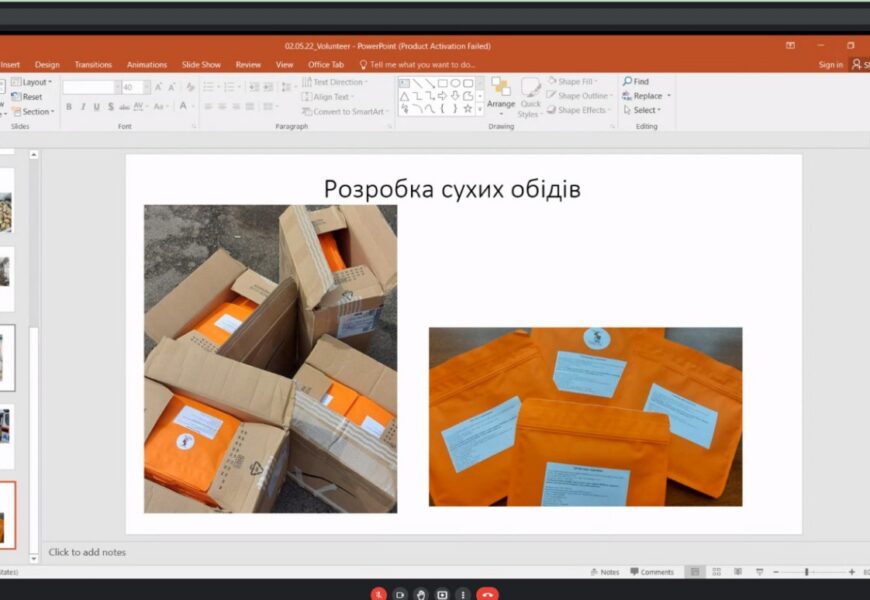The image size is (870, 600).
Task: Toggle the Comments pane in status bar
Action: 651,572
